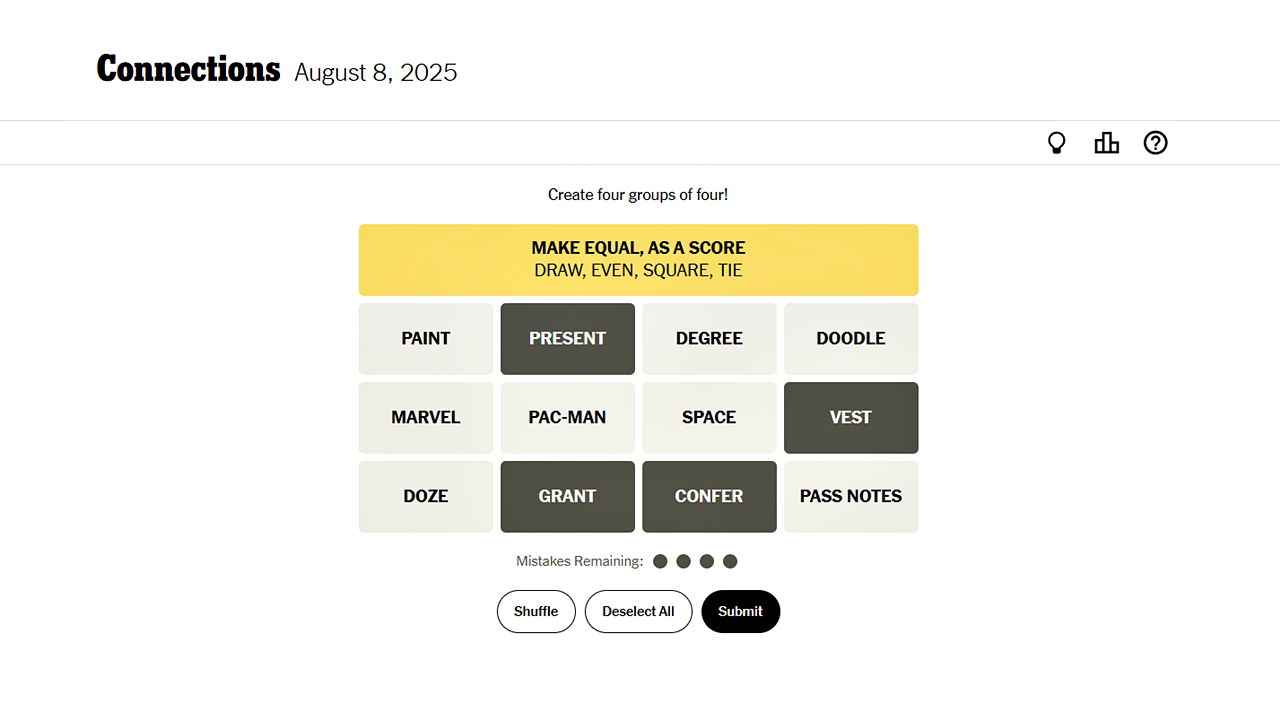Click the solved yellow MAKE EQUAL banner
The height and width of the screenshot is (720, 1280).
tap(638, 259)
